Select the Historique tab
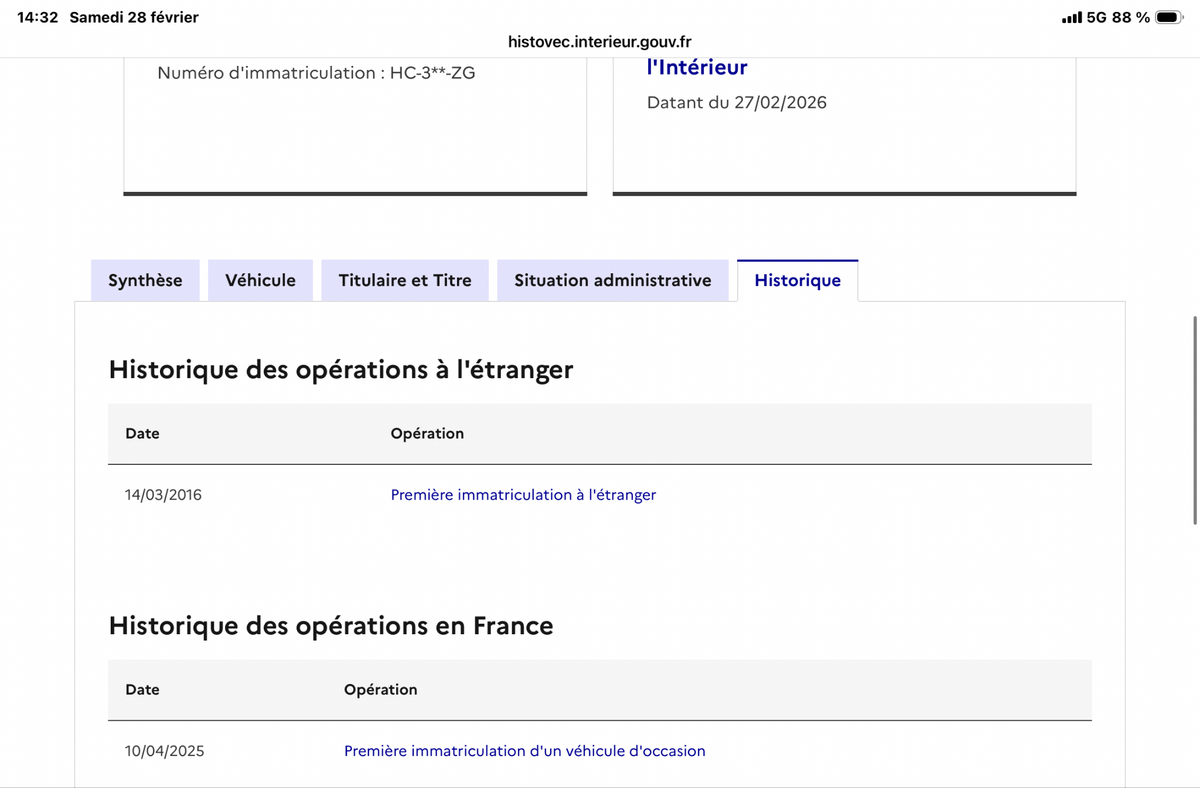 (x=798, y=280)
